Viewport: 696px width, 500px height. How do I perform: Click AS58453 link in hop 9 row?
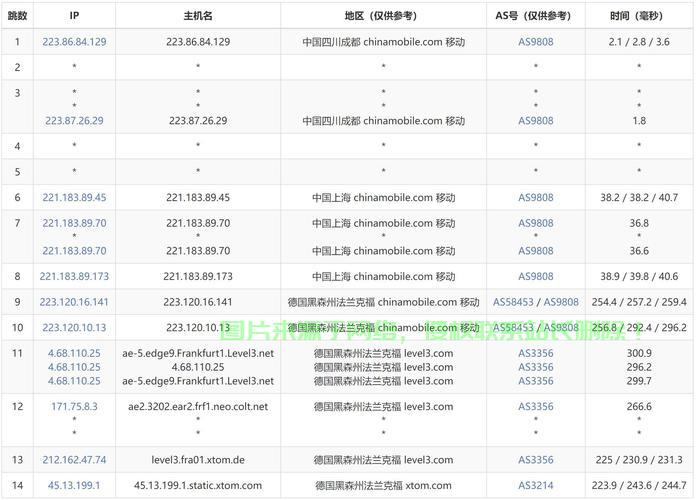pos(513,302)
